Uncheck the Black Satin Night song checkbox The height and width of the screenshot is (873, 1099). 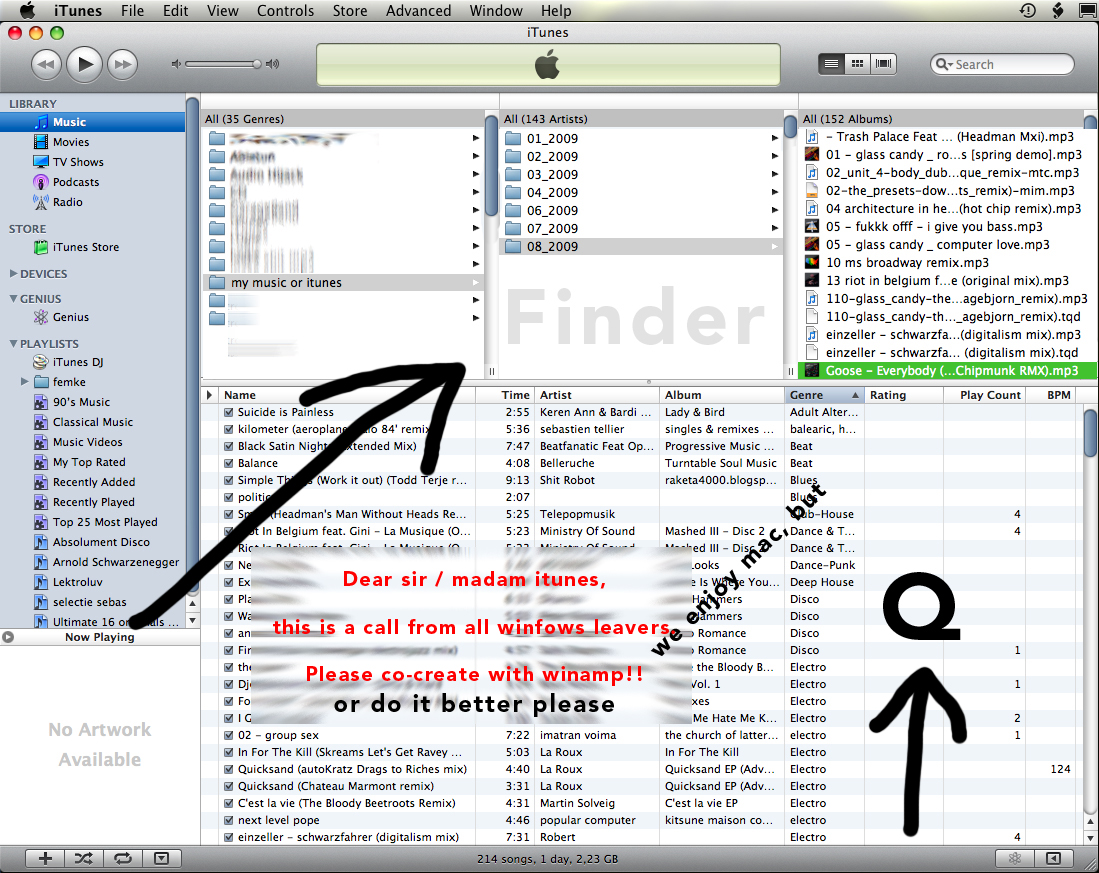point(228,446)
